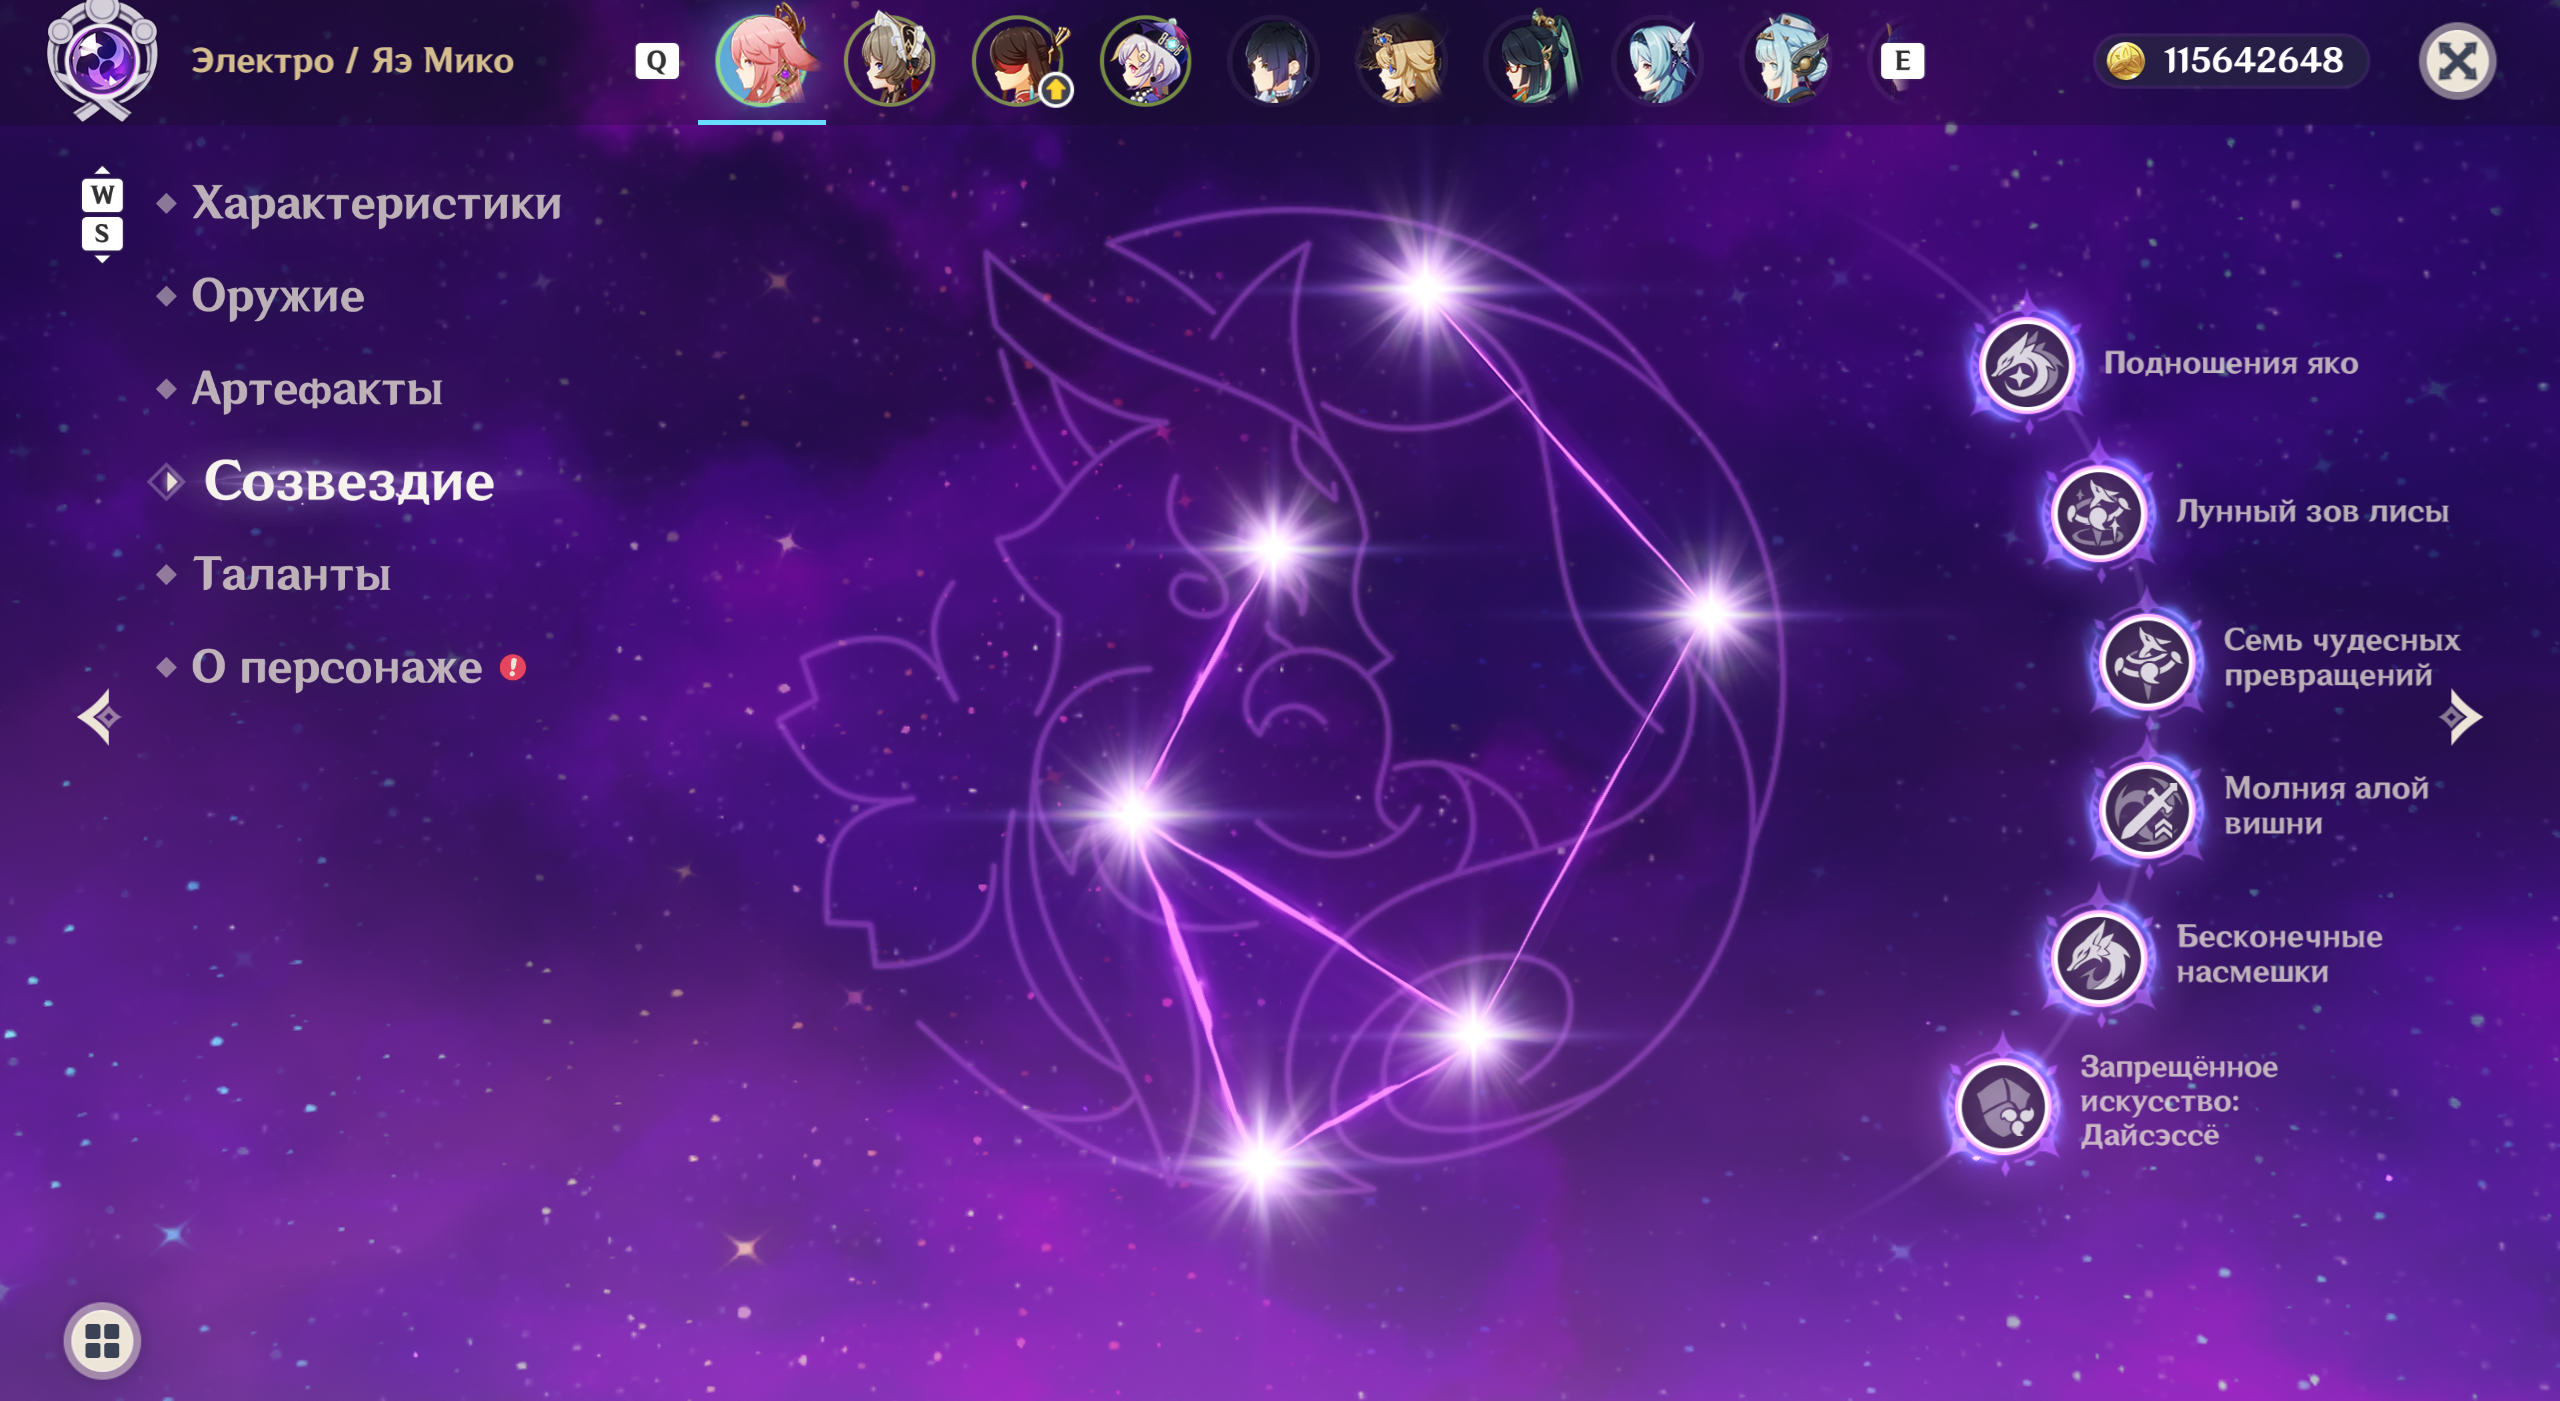Click the Запрещённое искусство: Дайсэссё label
Screen dimensions: 2560x1401
tap(2180, 1101)
